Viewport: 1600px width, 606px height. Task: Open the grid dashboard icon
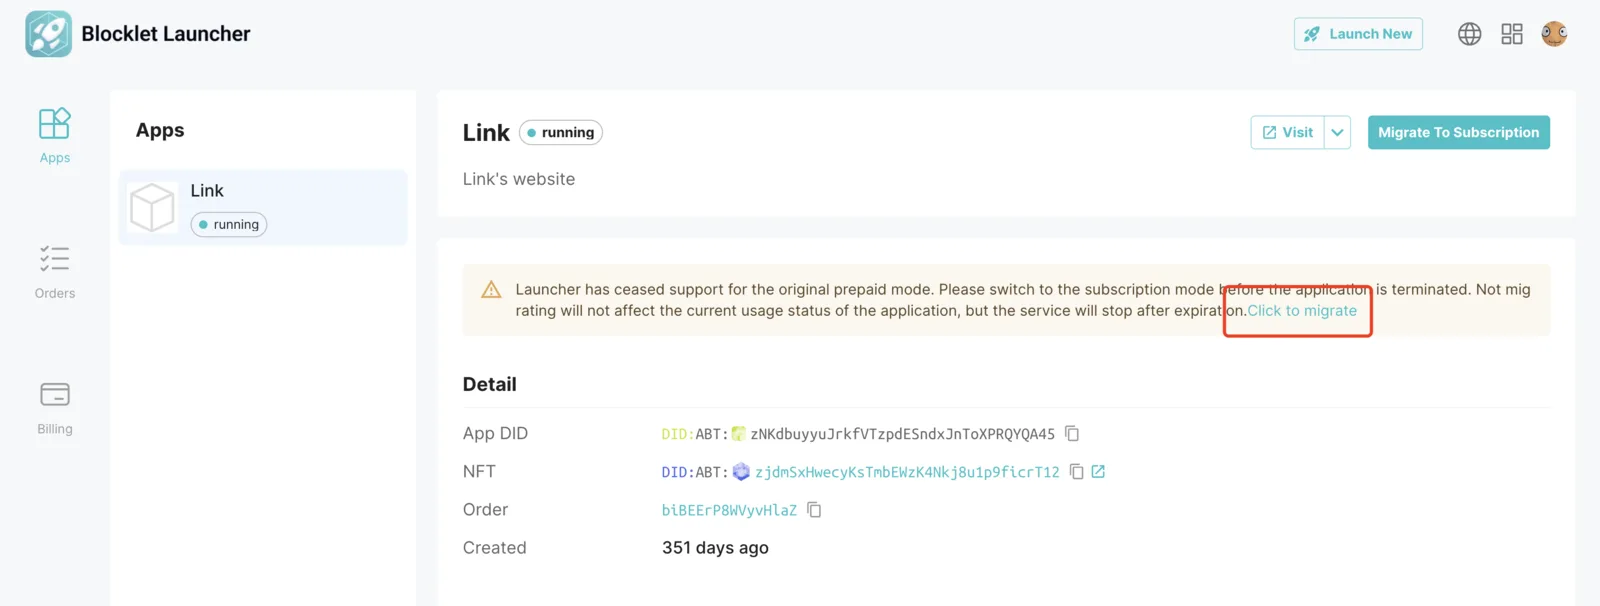coord(1512,34)
